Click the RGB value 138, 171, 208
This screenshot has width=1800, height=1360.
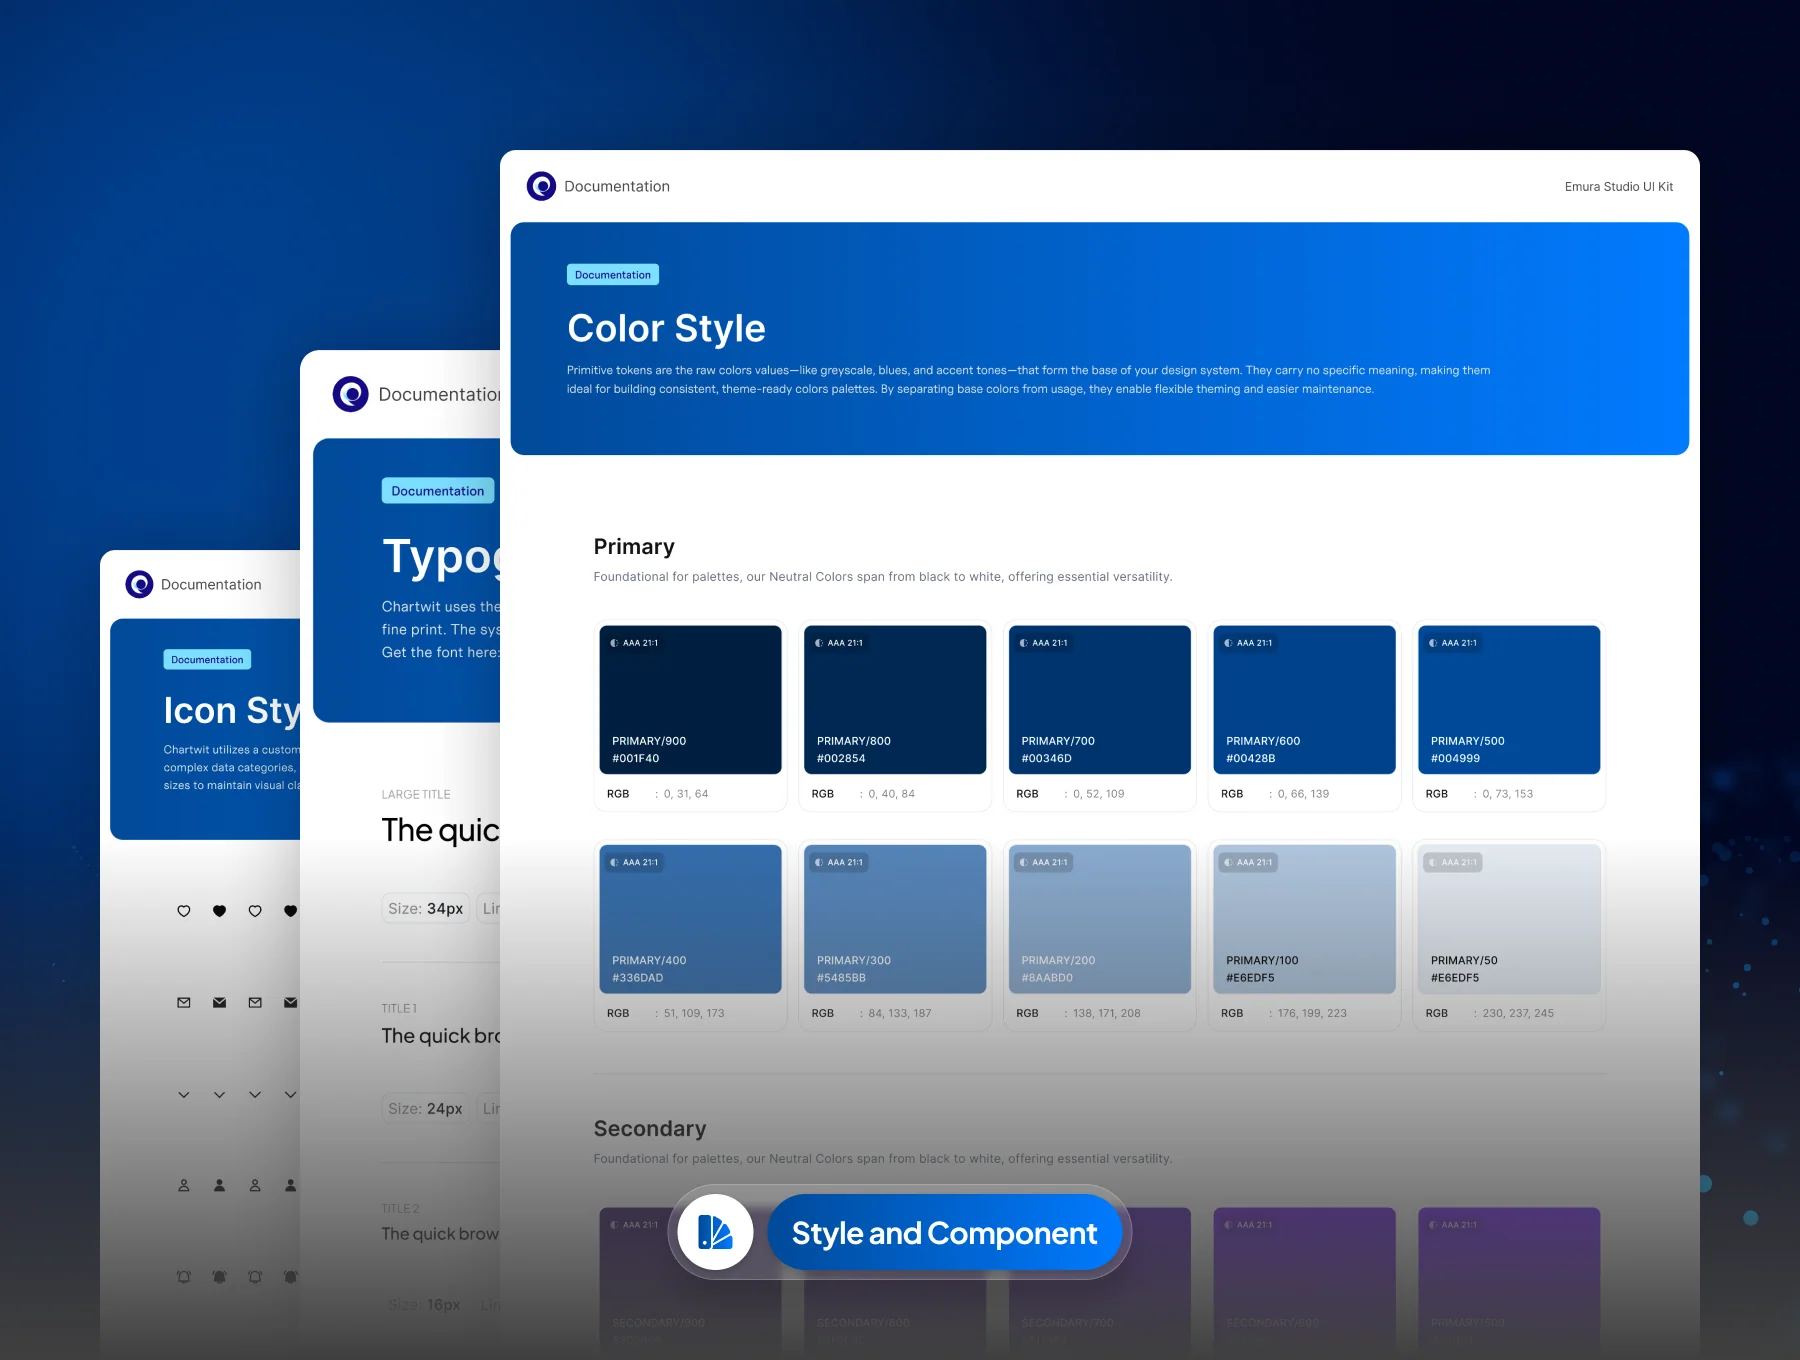click(1107, 1013)
